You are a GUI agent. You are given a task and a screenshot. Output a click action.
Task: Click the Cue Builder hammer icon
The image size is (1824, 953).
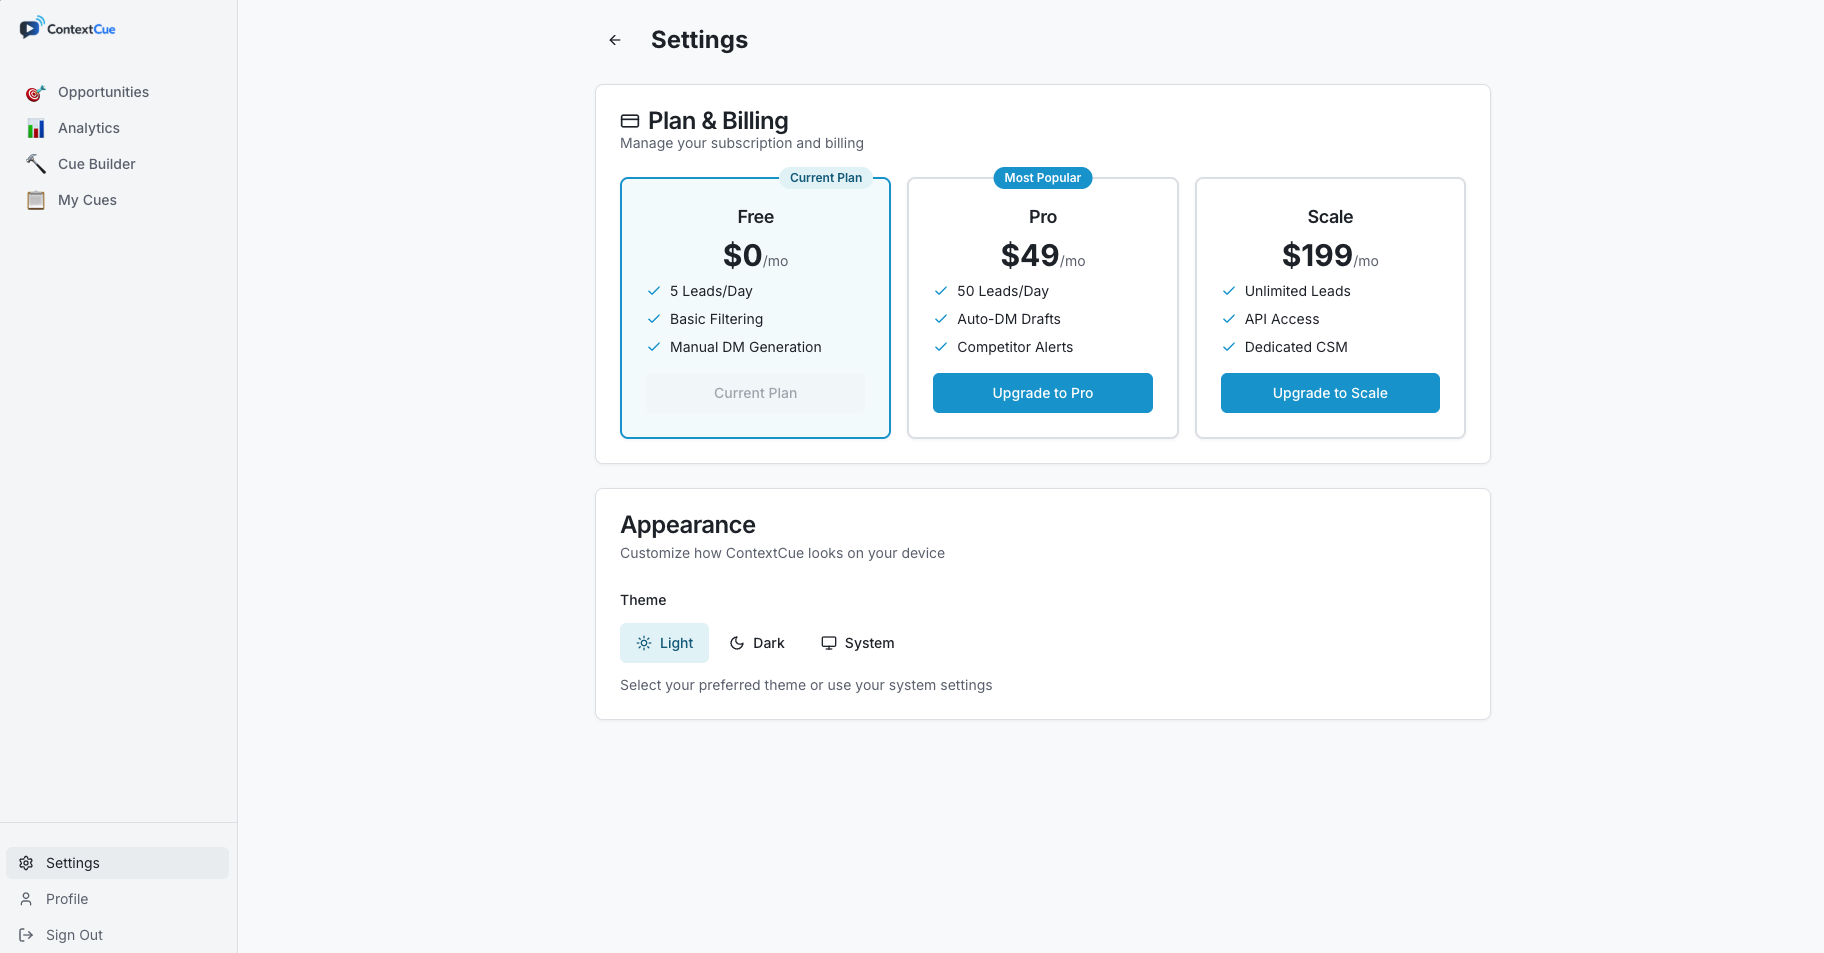36,164
